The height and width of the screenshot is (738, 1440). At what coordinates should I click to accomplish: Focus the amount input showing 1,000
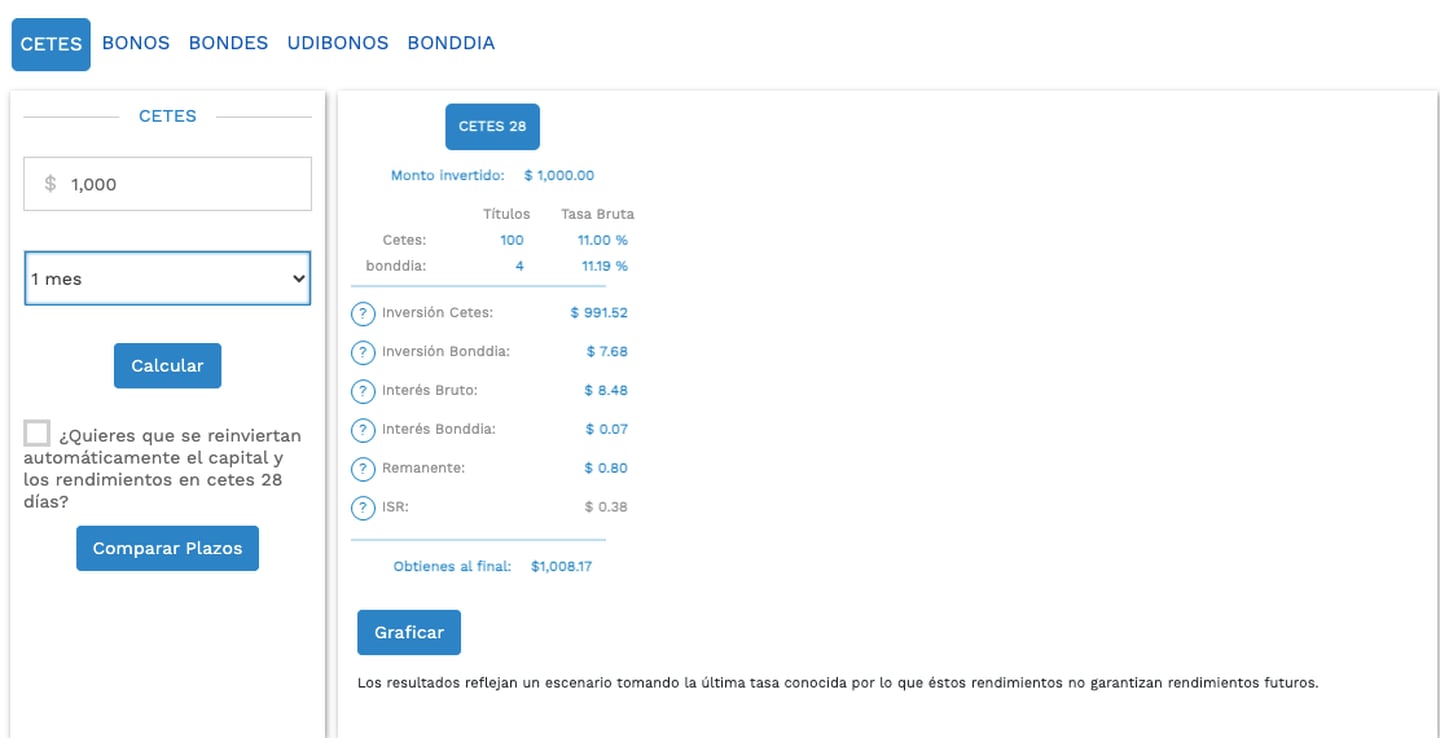coord(167,184)
